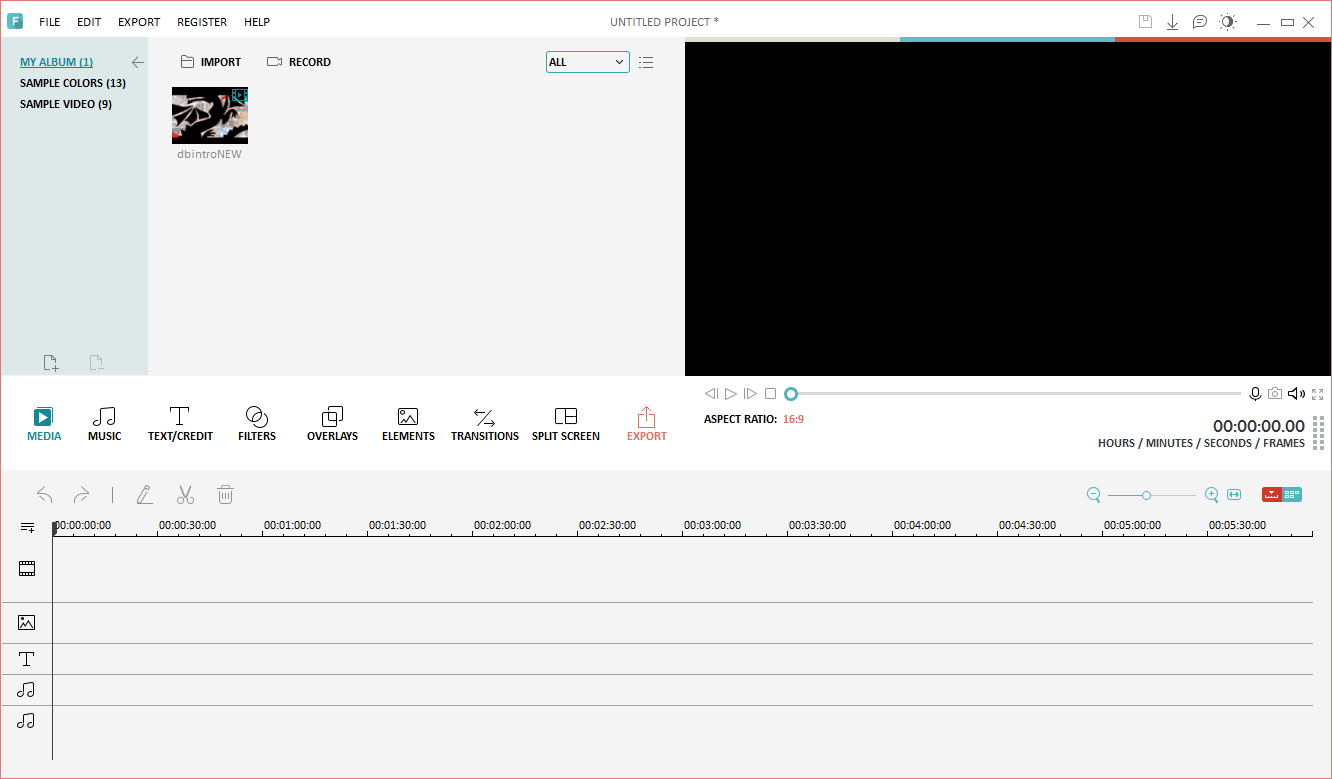1332x779 pixels.
Task: Open the Overlays library
Action: point(332,423)
